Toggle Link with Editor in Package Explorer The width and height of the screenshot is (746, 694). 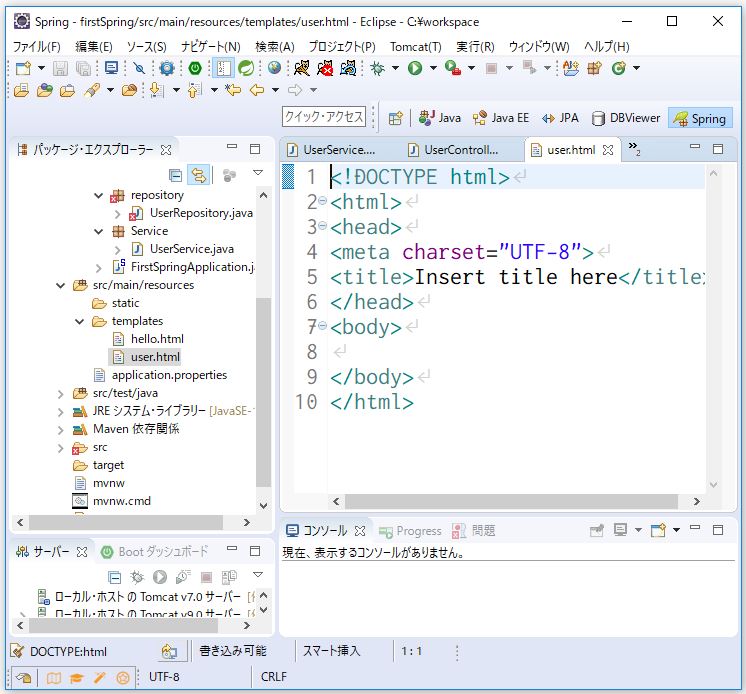click(x=198, y=176)
